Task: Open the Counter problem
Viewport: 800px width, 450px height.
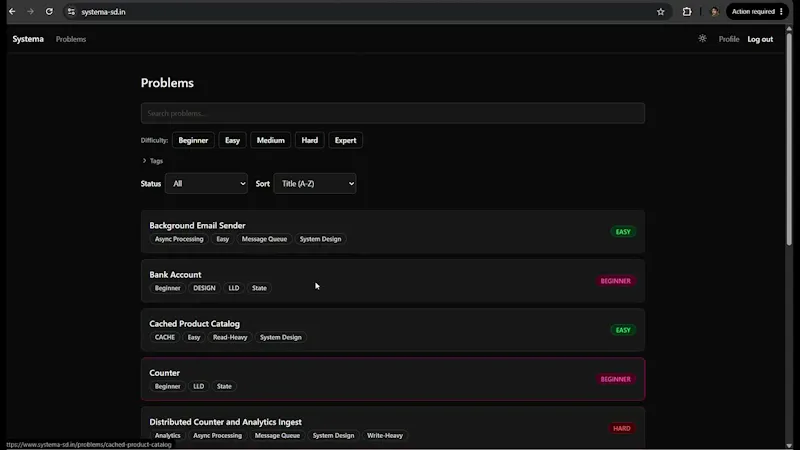Action: (393, 379)
